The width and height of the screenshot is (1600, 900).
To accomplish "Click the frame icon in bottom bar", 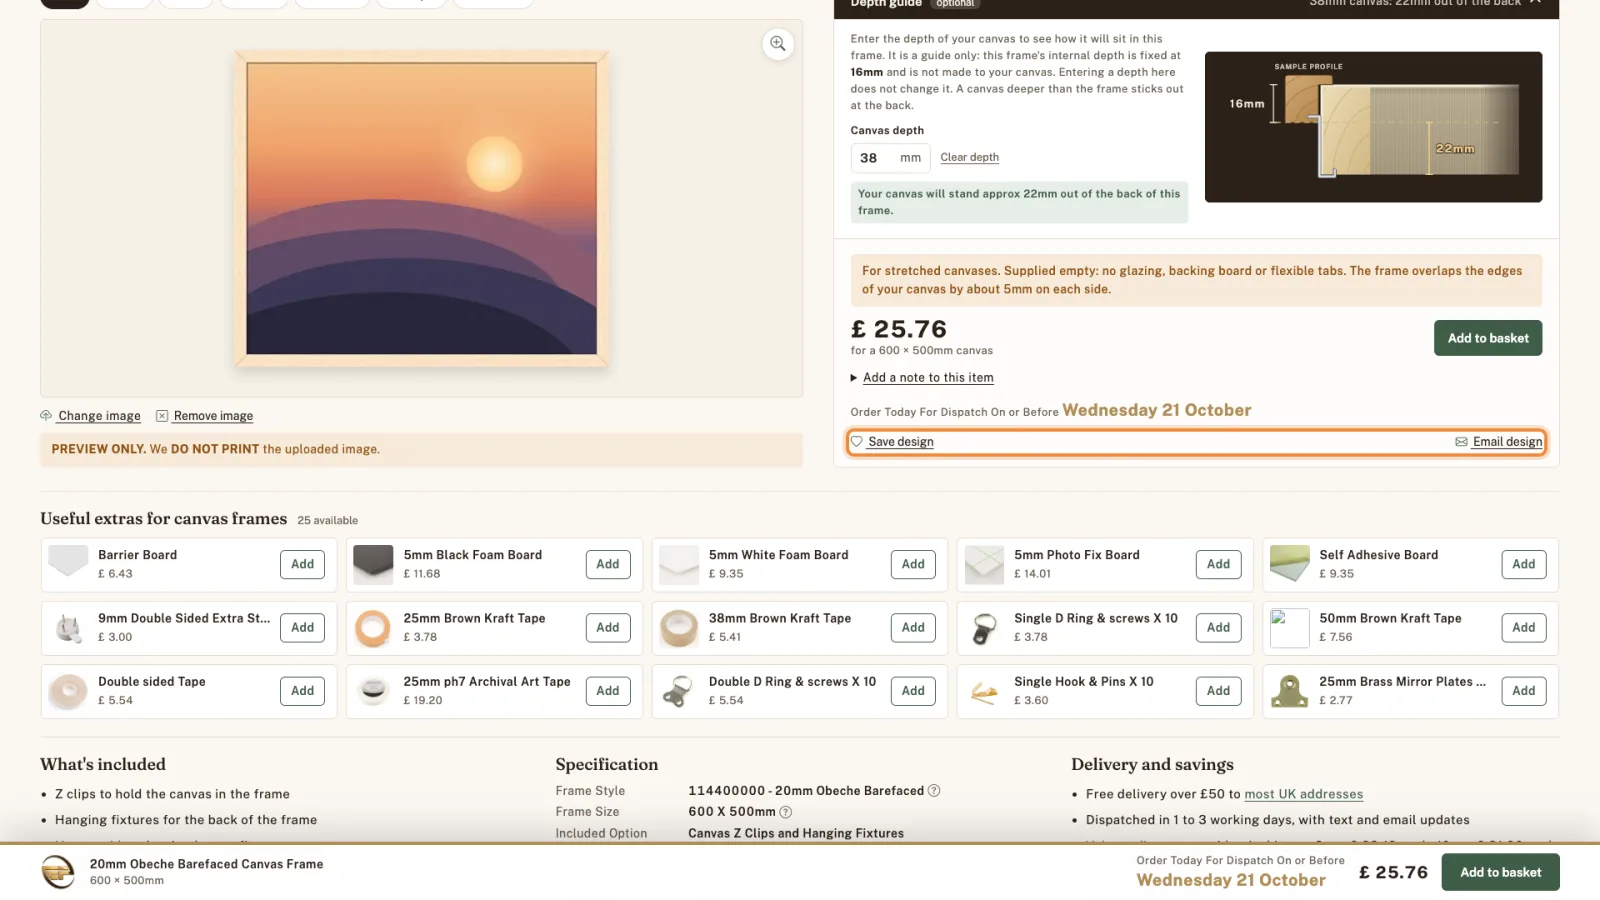I will point(58,872).
